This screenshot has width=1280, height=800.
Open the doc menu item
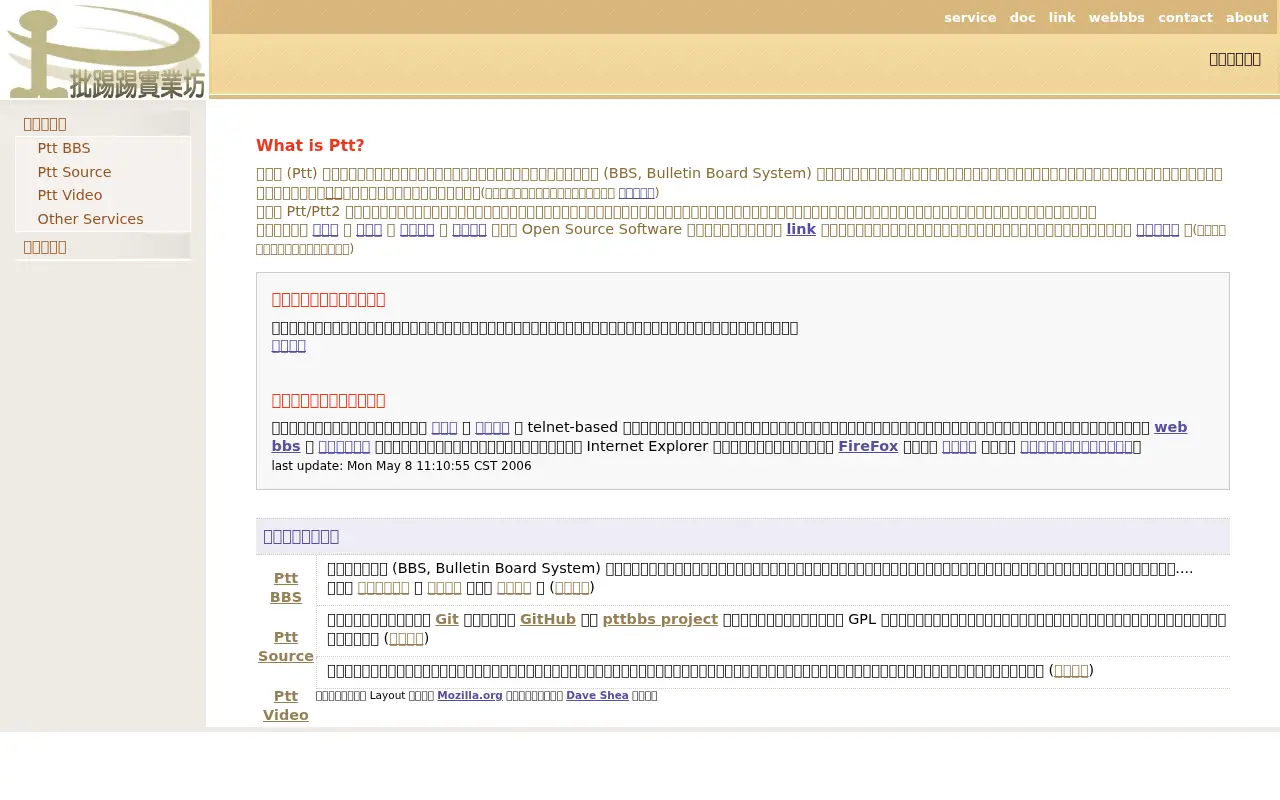point(1022,17)
